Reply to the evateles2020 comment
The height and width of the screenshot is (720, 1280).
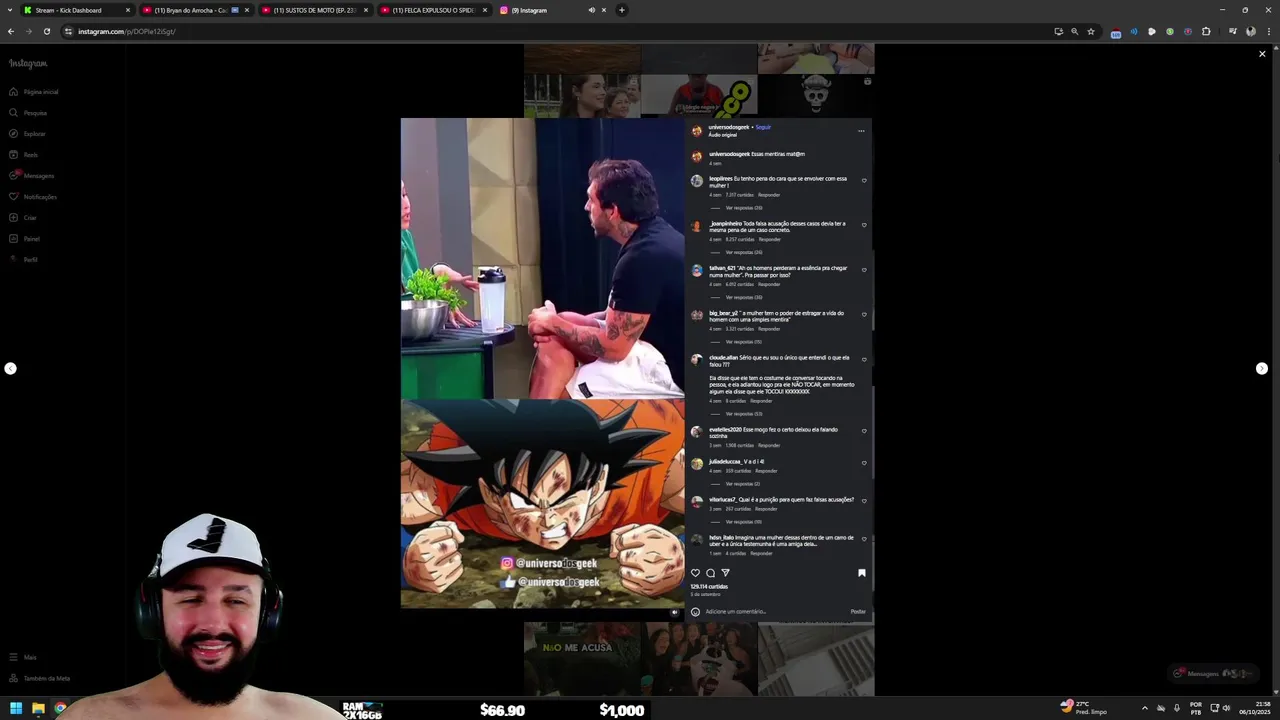tap(768, 445)
